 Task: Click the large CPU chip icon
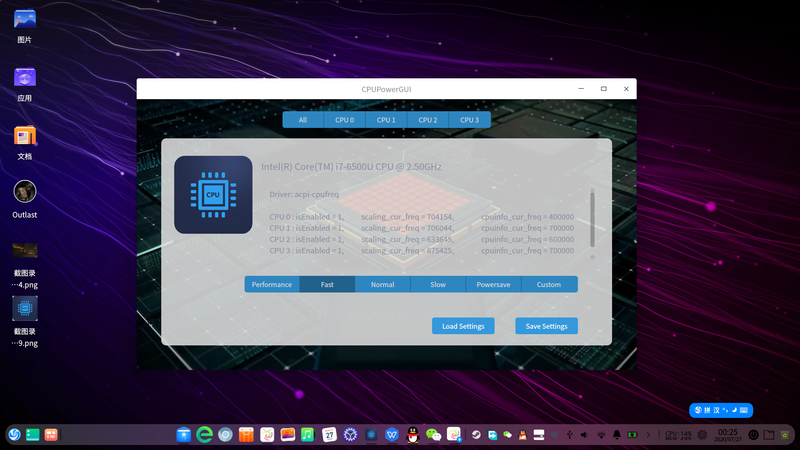coord(213,195)
